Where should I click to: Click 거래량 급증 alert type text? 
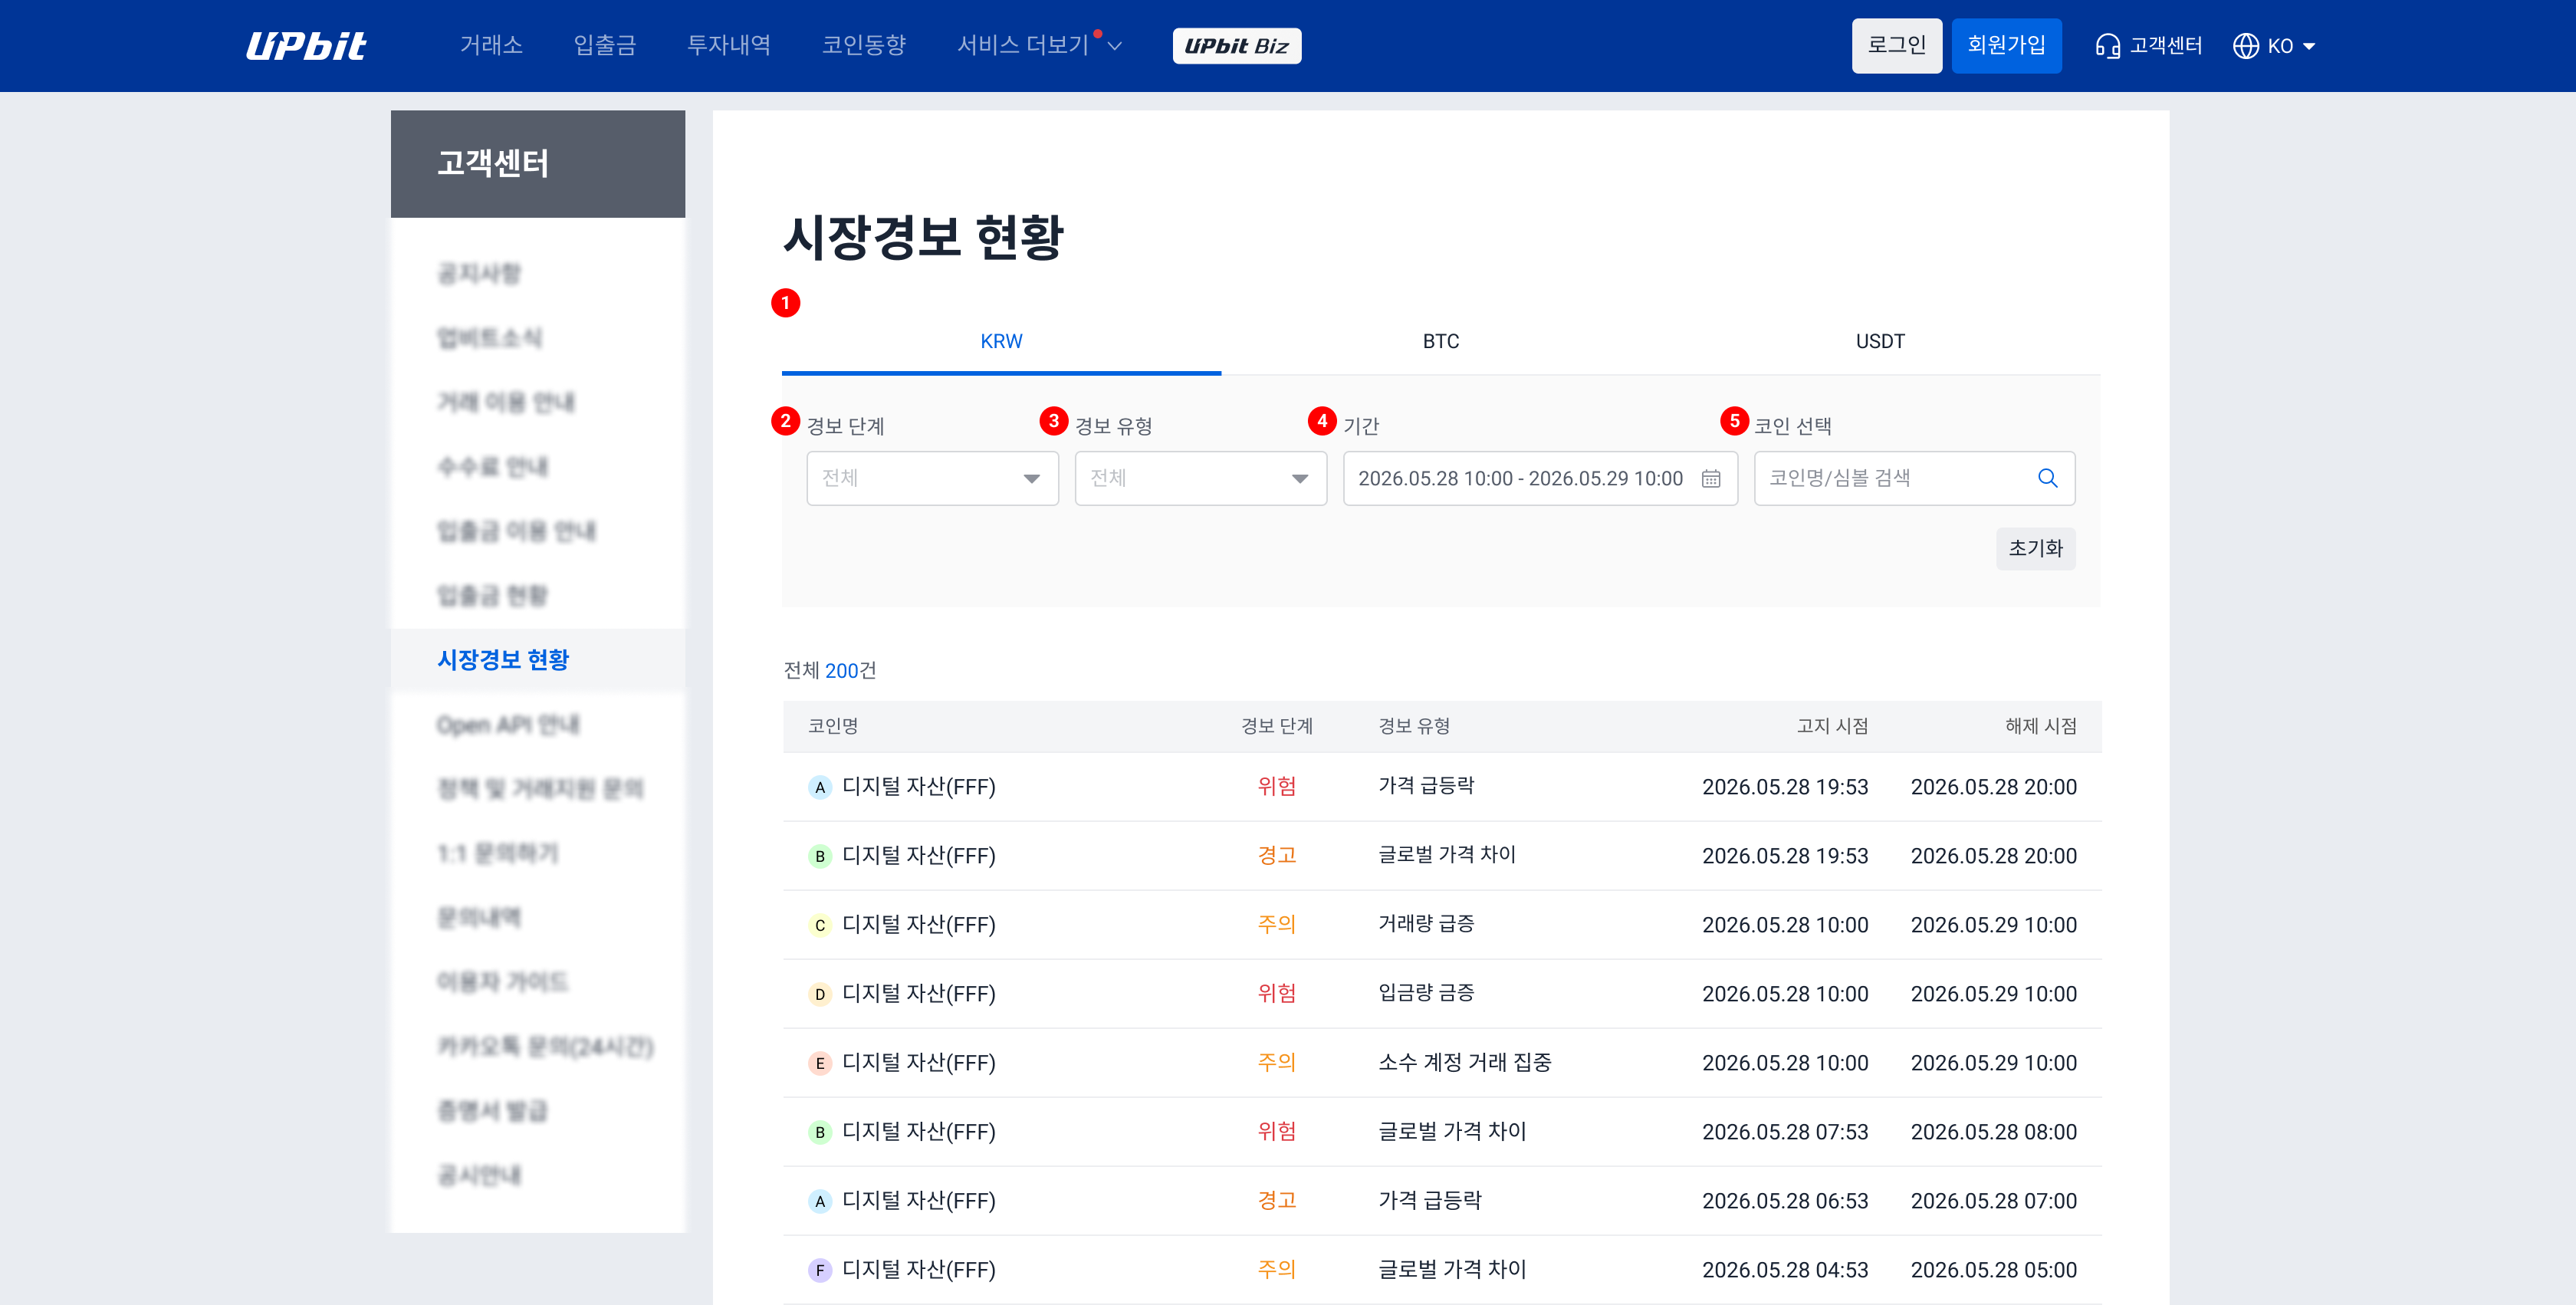(1426, 925)
